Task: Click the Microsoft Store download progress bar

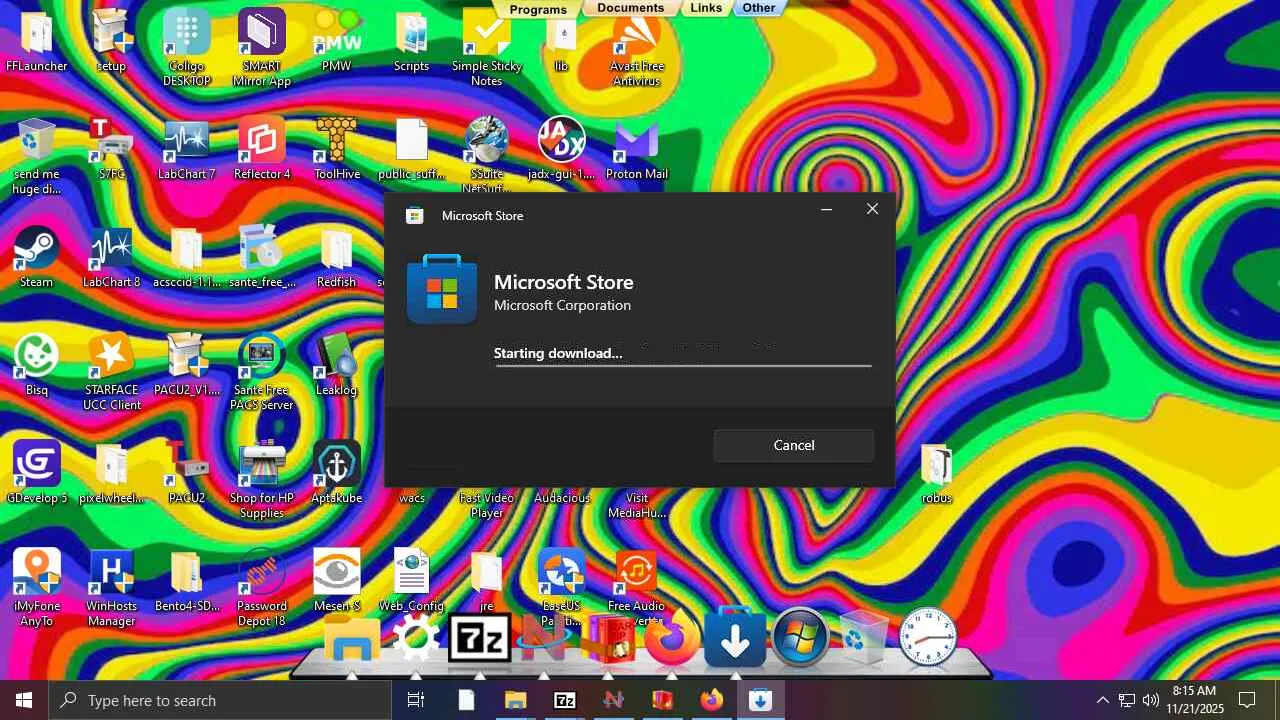Action: click(683, 366)
